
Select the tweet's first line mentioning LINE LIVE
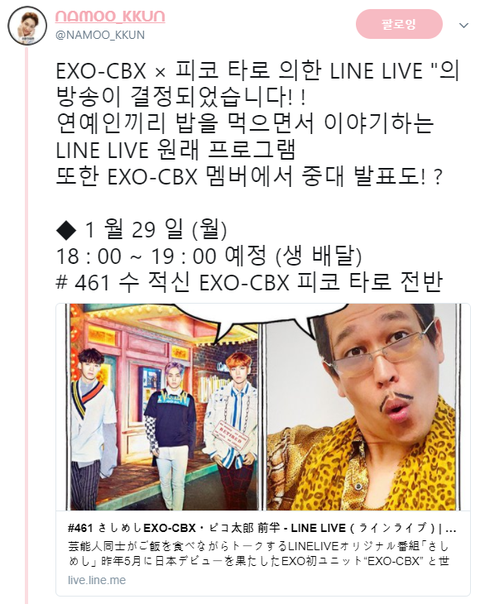(x=258, y=71)
